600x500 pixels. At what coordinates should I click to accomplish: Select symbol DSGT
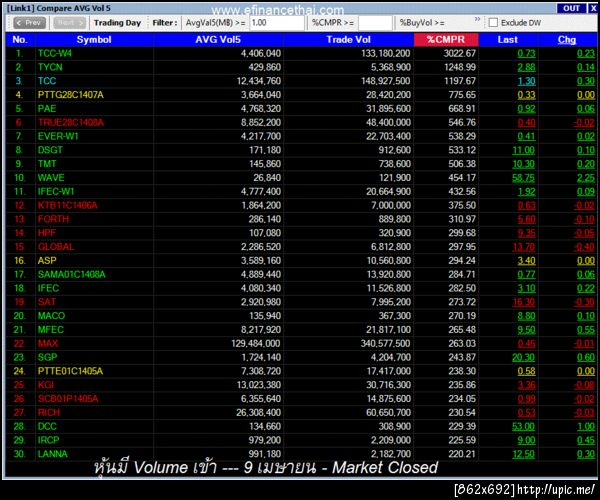pyautogui.click(x=50, y=150)
